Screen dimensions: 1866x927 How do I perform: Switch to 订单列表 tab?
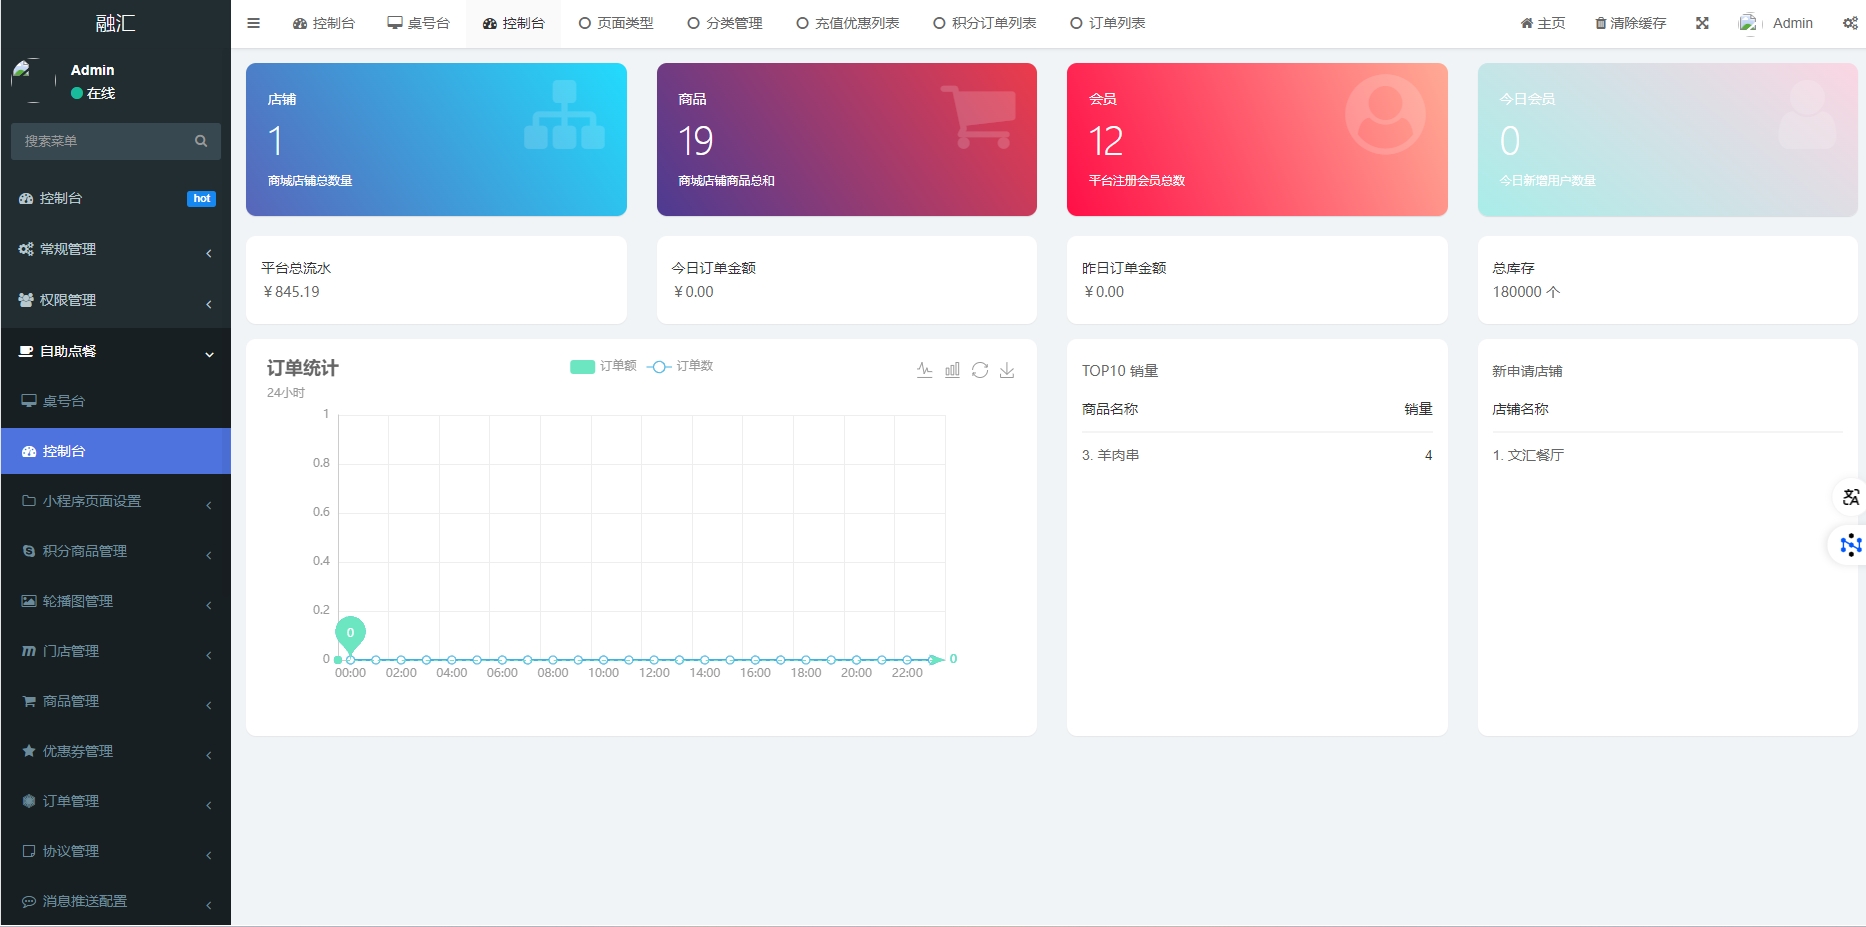click(x=1108, y=23)
